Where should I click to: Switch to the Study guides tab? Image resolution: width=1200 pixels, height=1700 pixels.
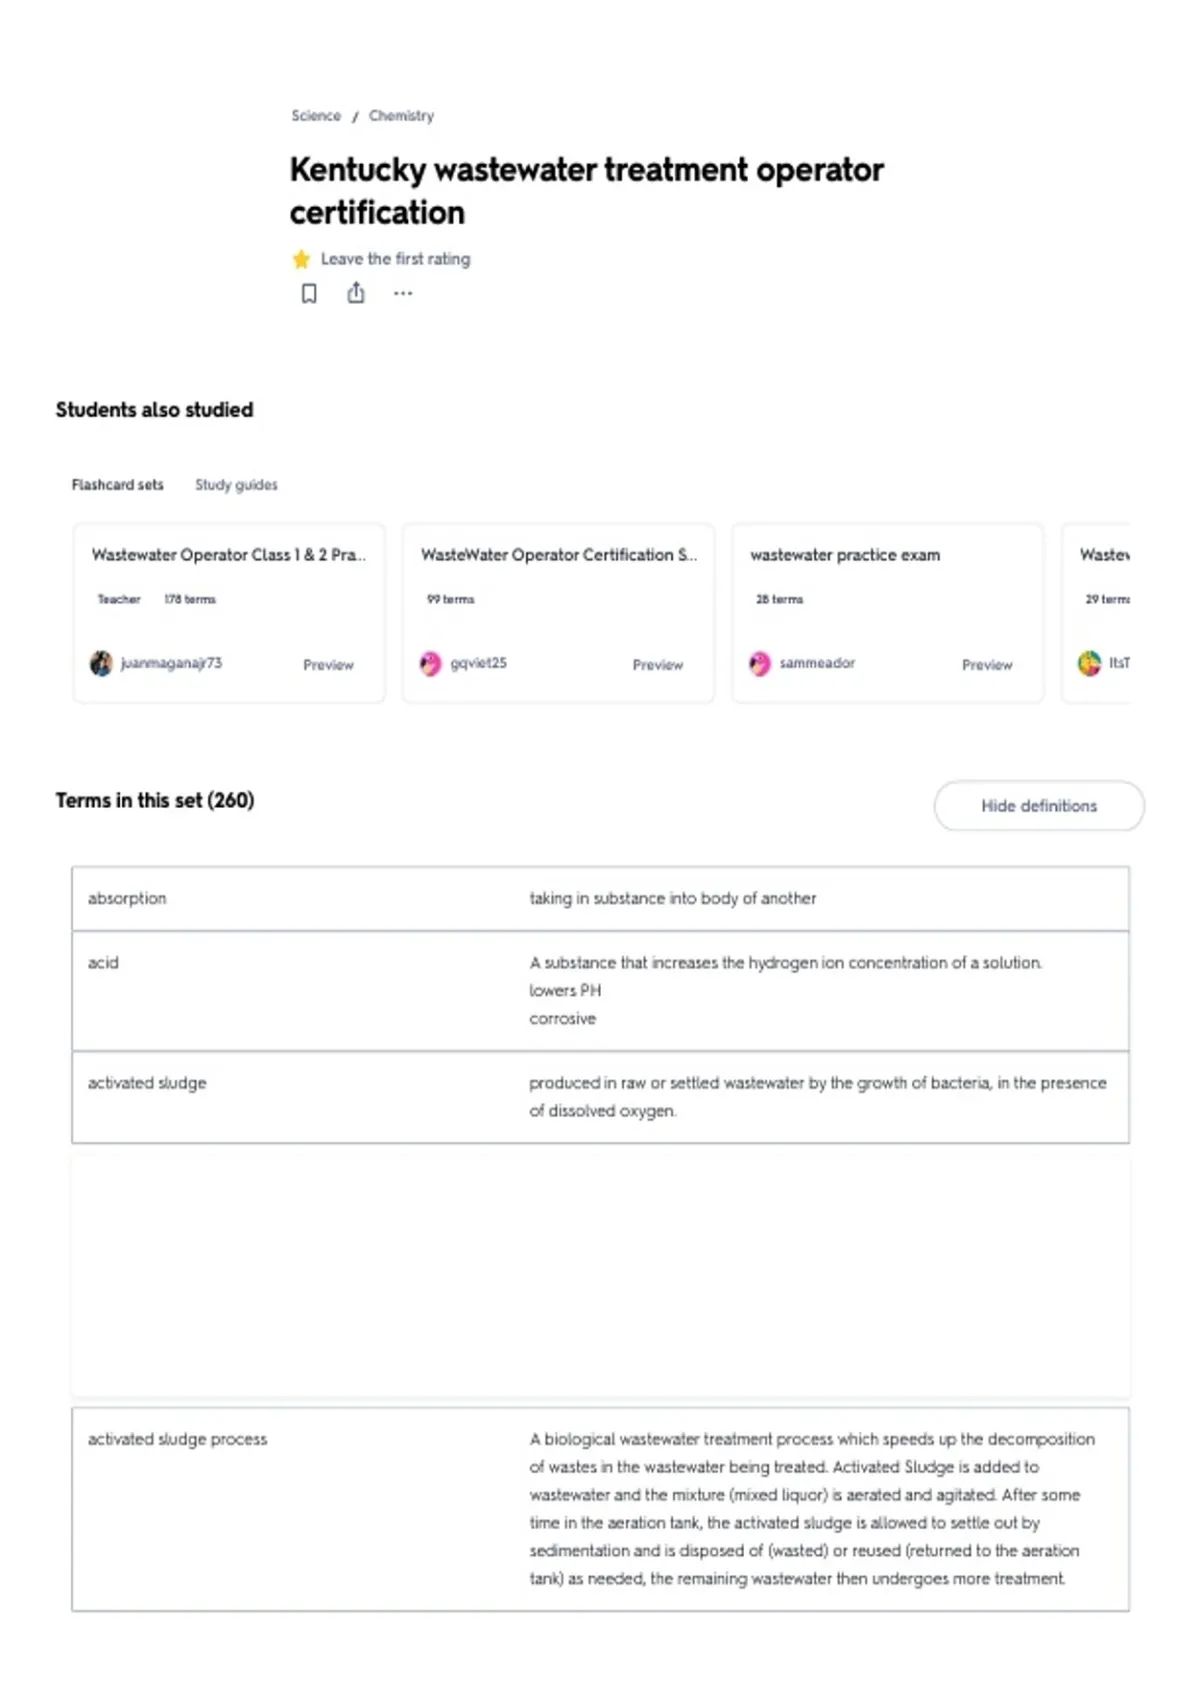coord(236,484)
